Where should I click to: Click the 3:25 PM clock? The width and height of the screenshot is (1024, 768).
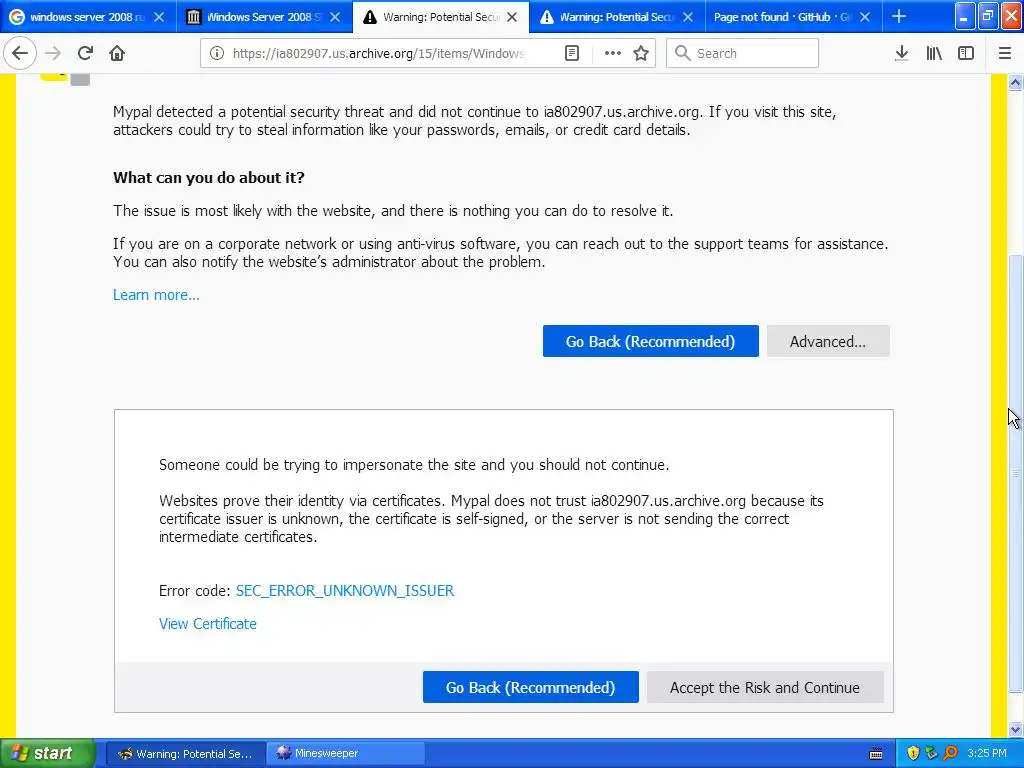(x=987, y=754)
